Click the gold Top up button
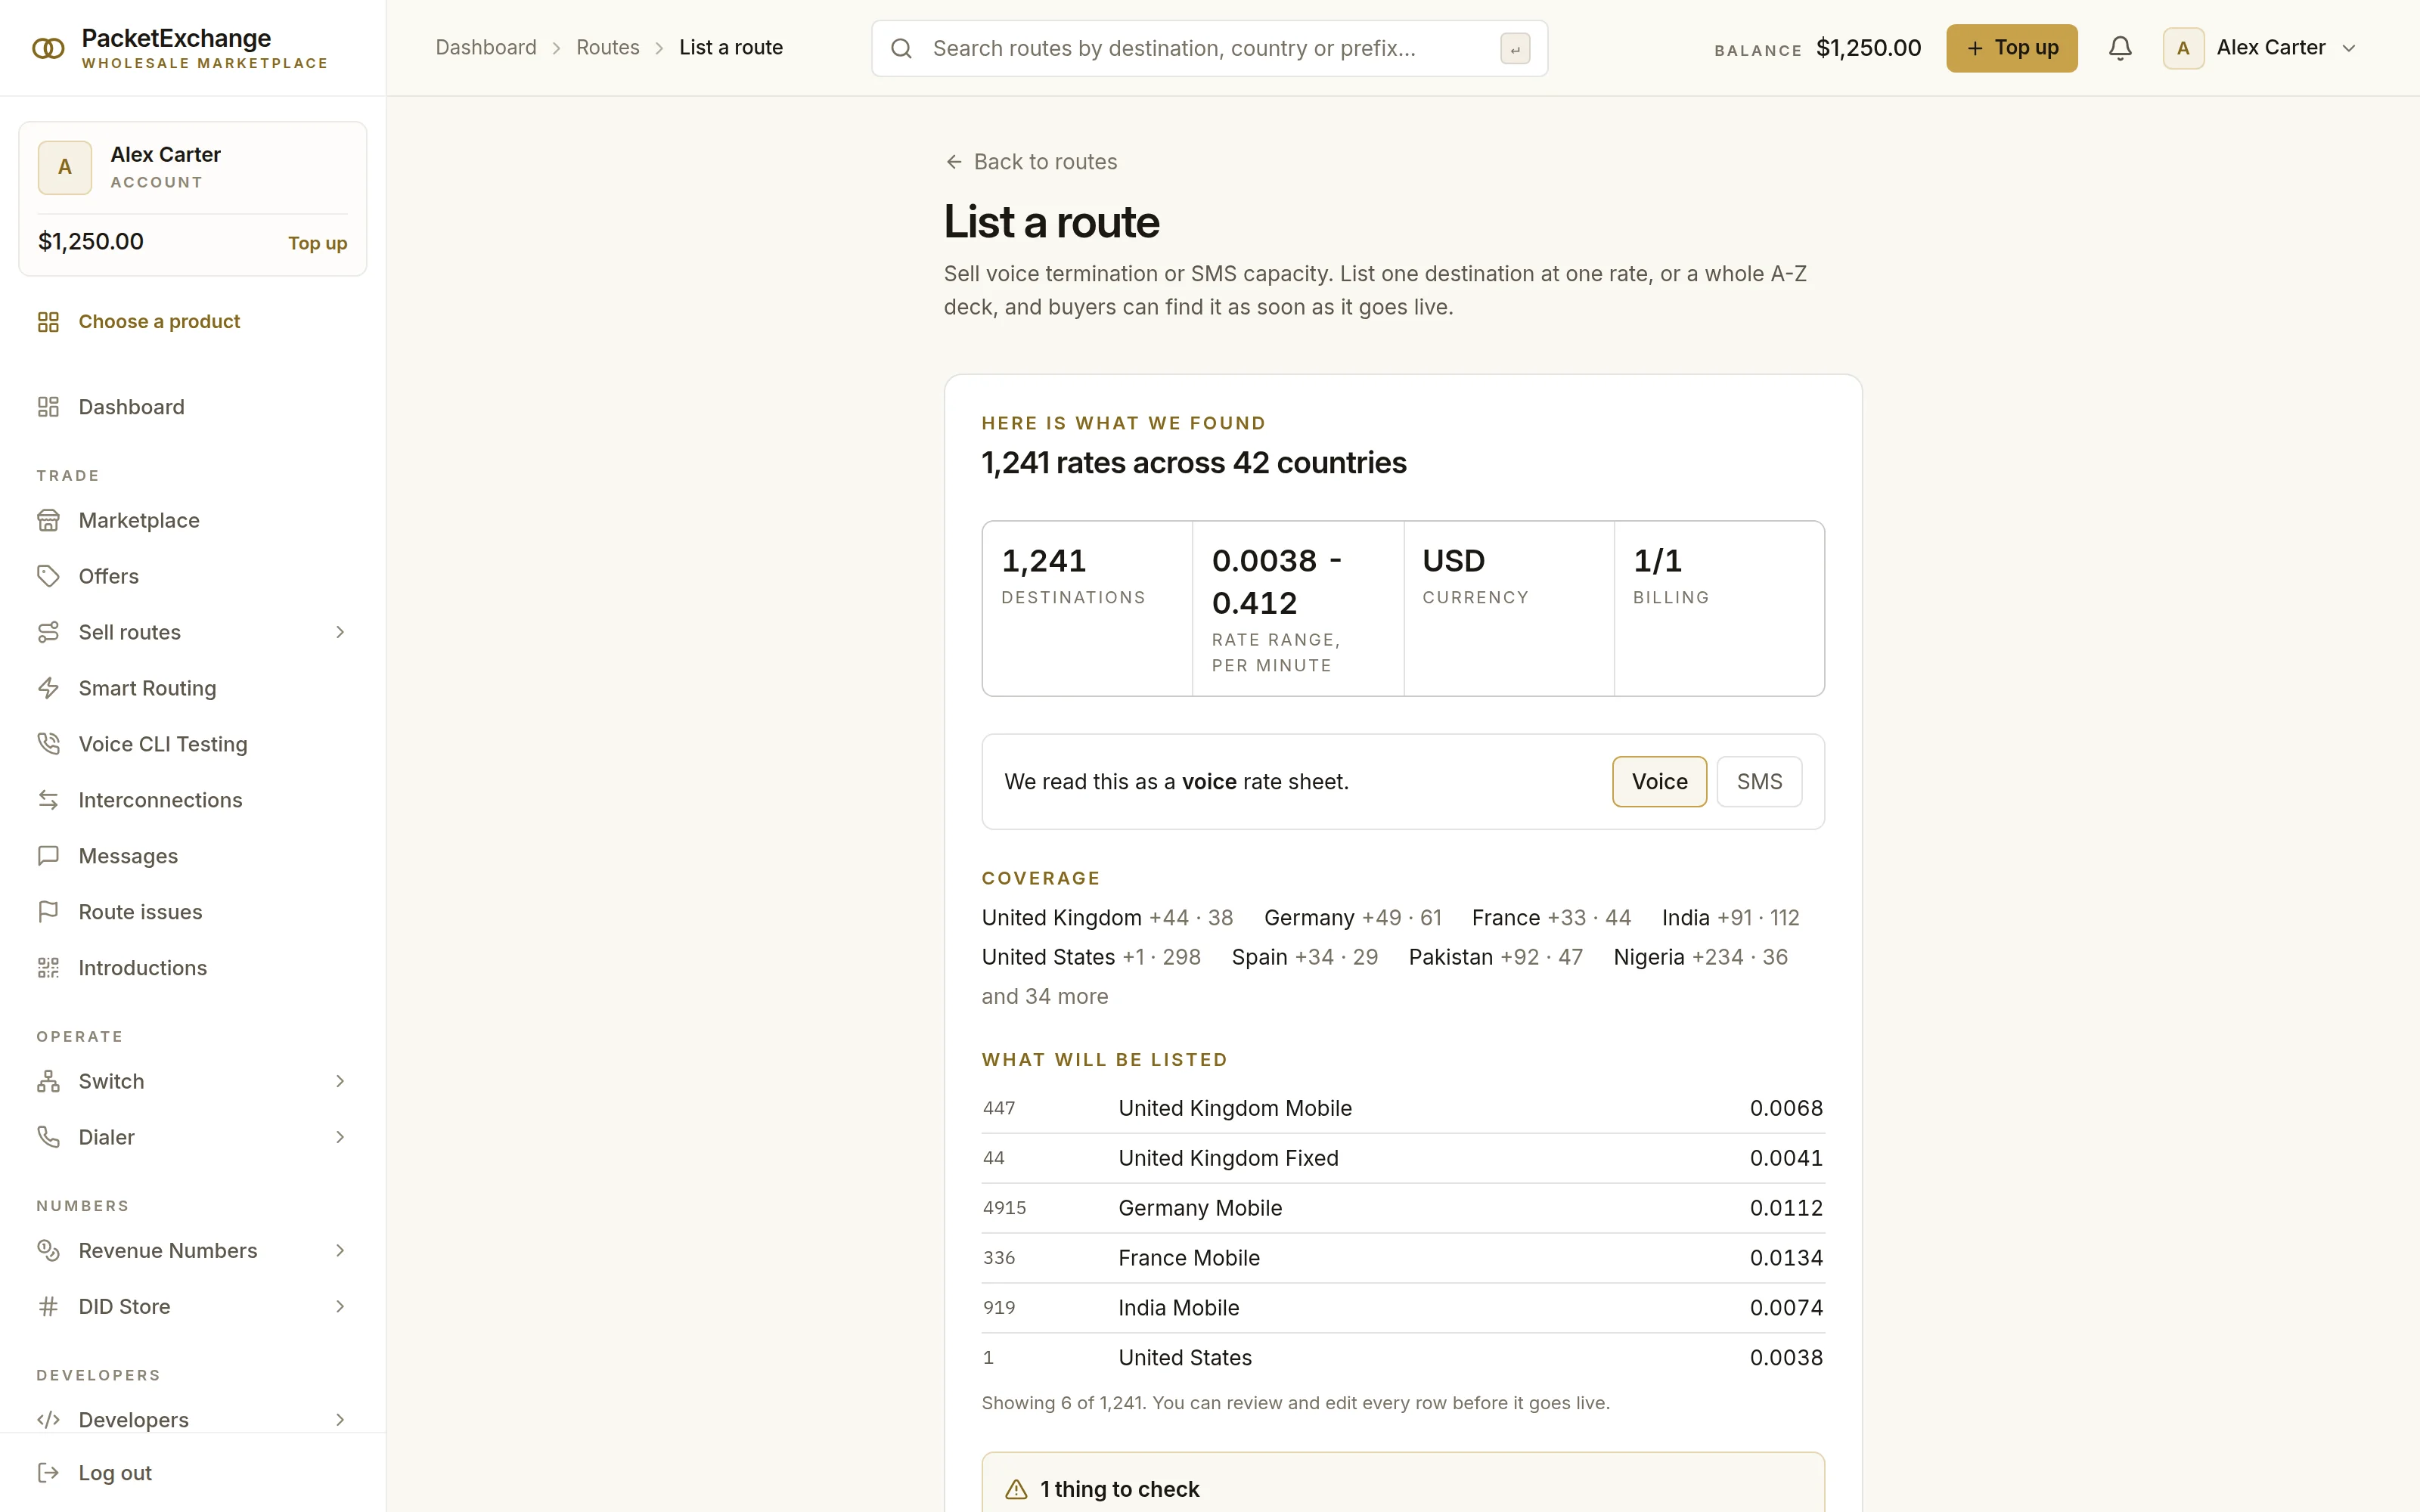Screen dimensions: 2420x1512 click(2011, 48)
